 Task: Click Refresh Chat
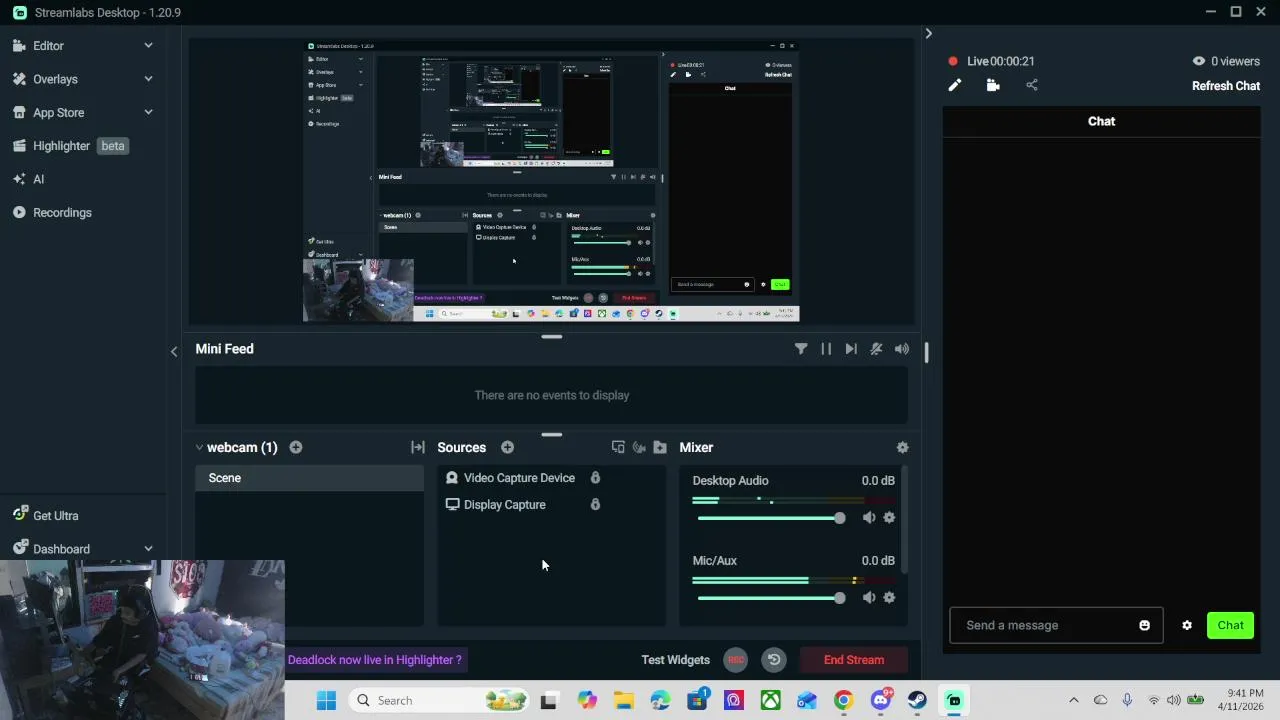tap(1226, 86)
